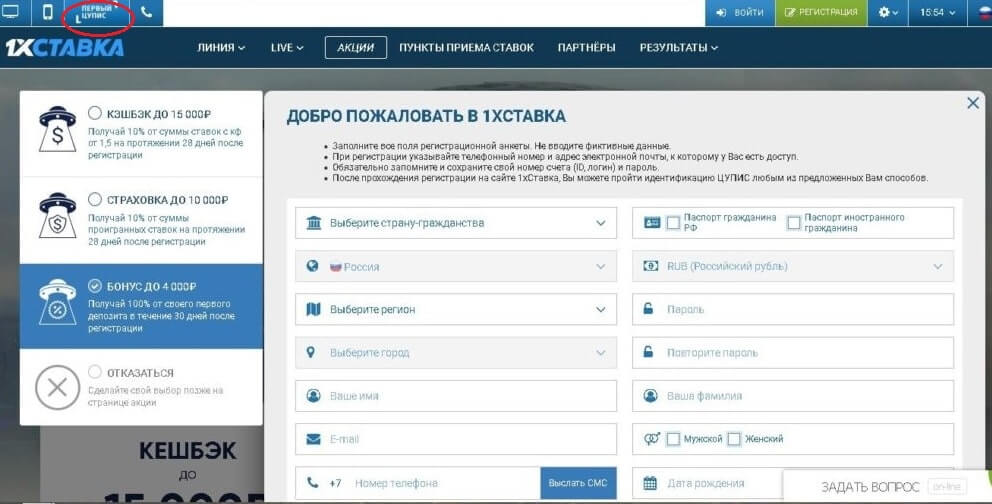Click the person icon beside Ваше имя
992x504 pixels.
313,396
